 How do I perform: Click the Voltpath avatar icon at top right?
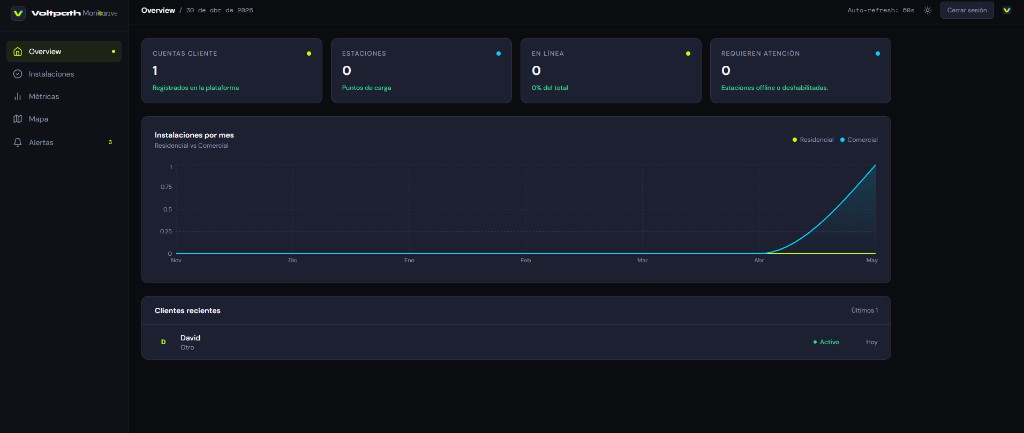point(1006,10)
